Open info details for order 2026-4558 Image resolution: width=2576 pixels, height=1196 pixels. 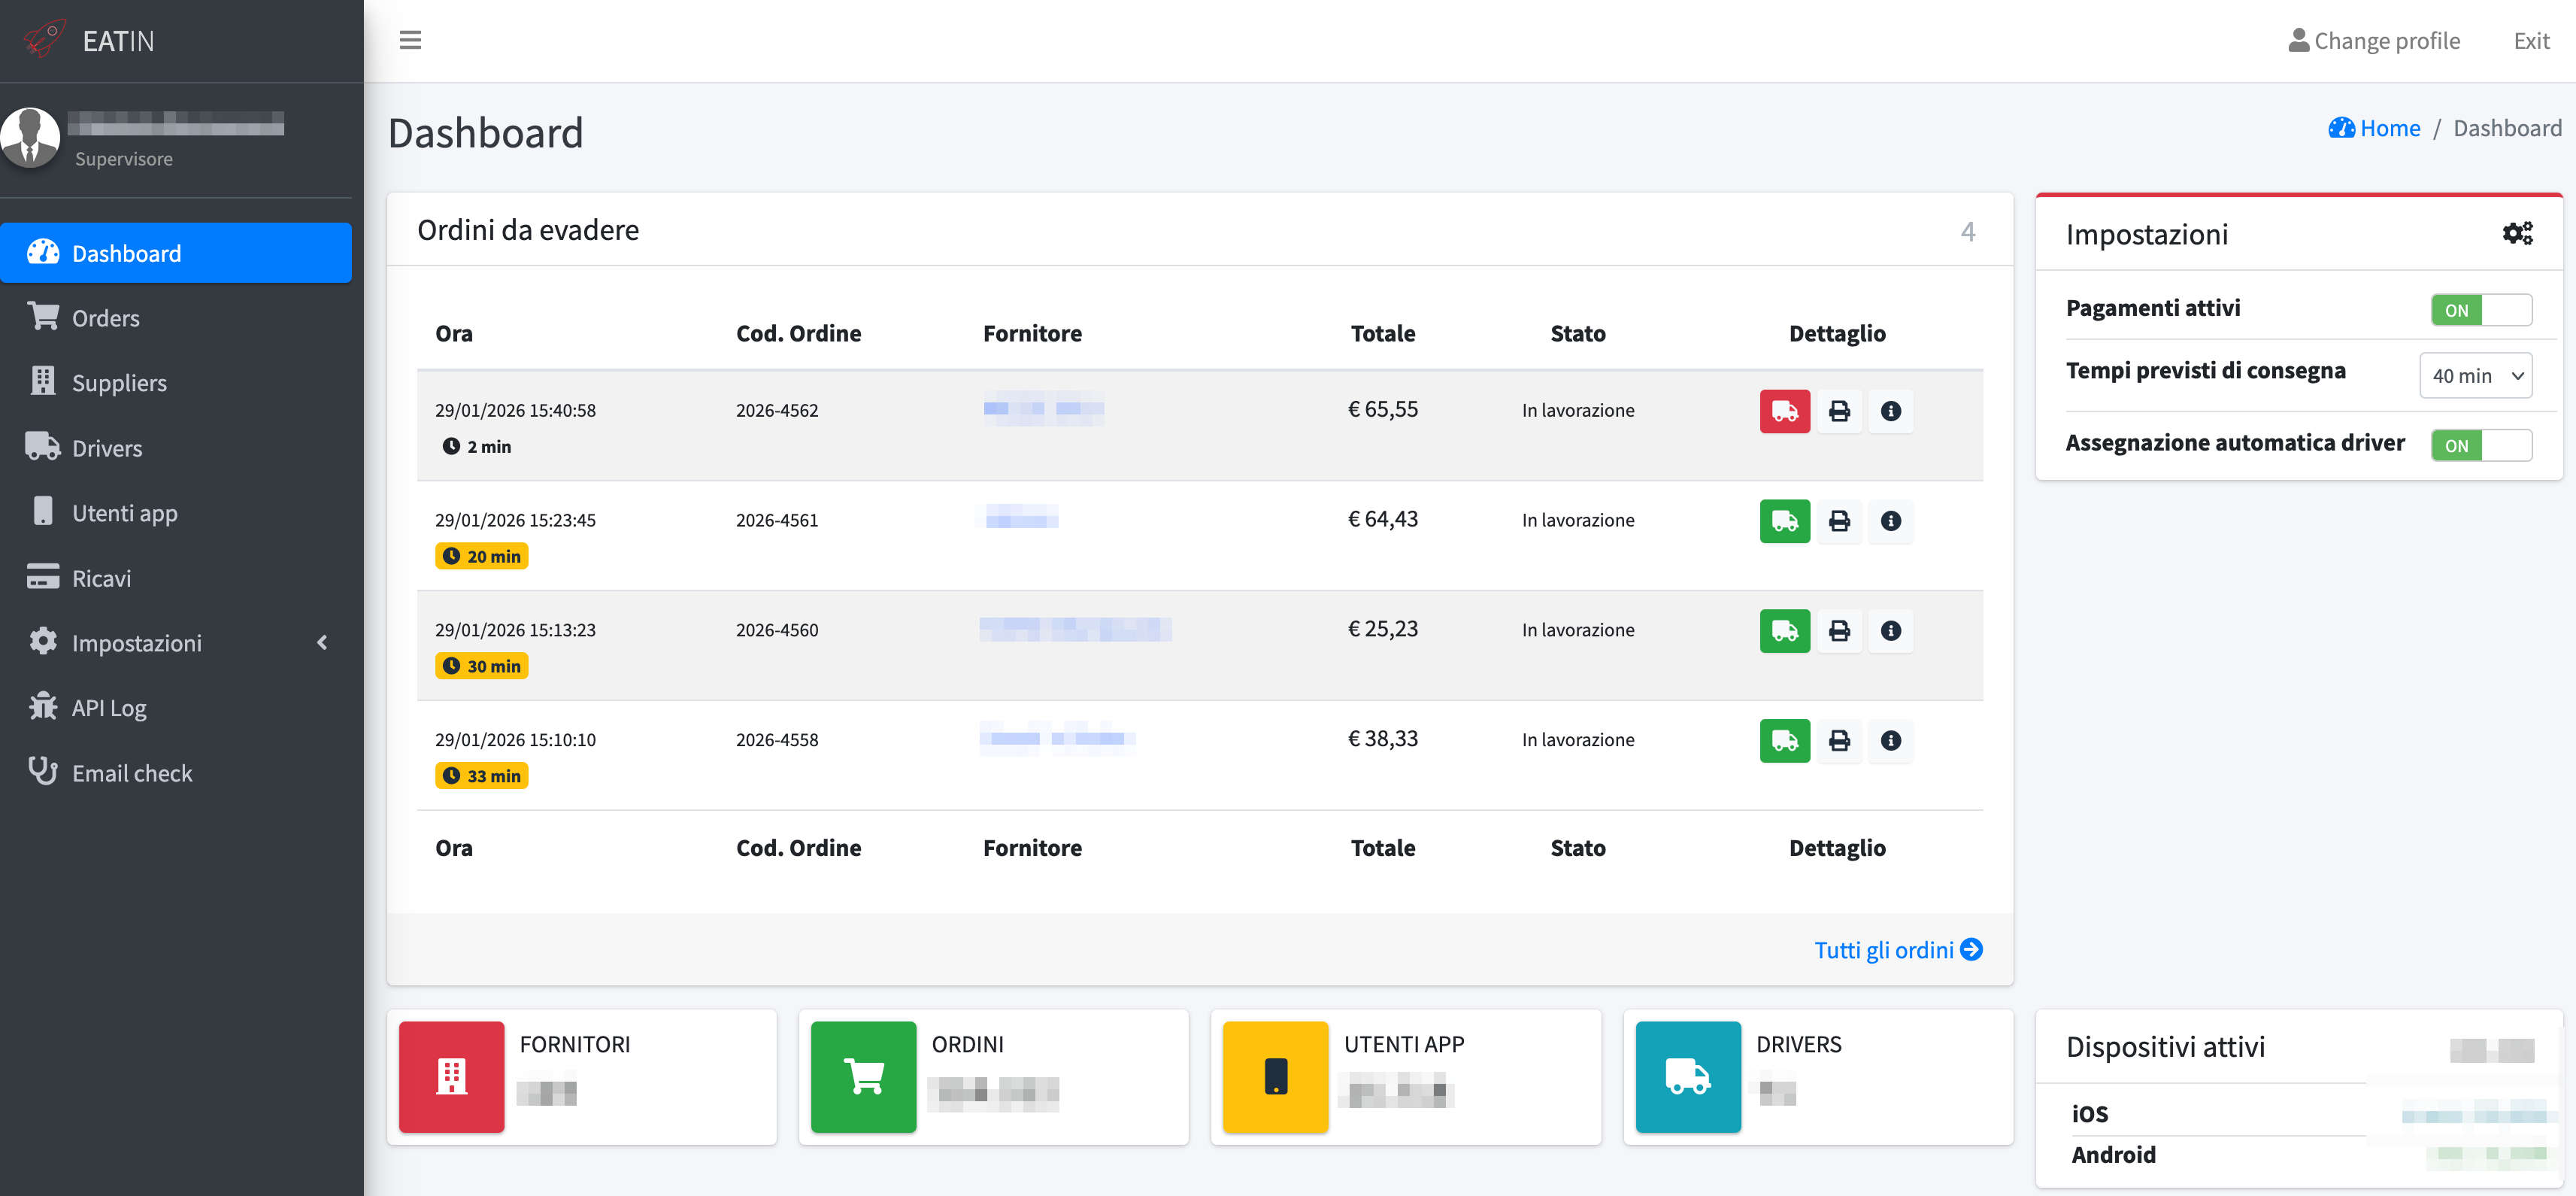click(1891, 741)
